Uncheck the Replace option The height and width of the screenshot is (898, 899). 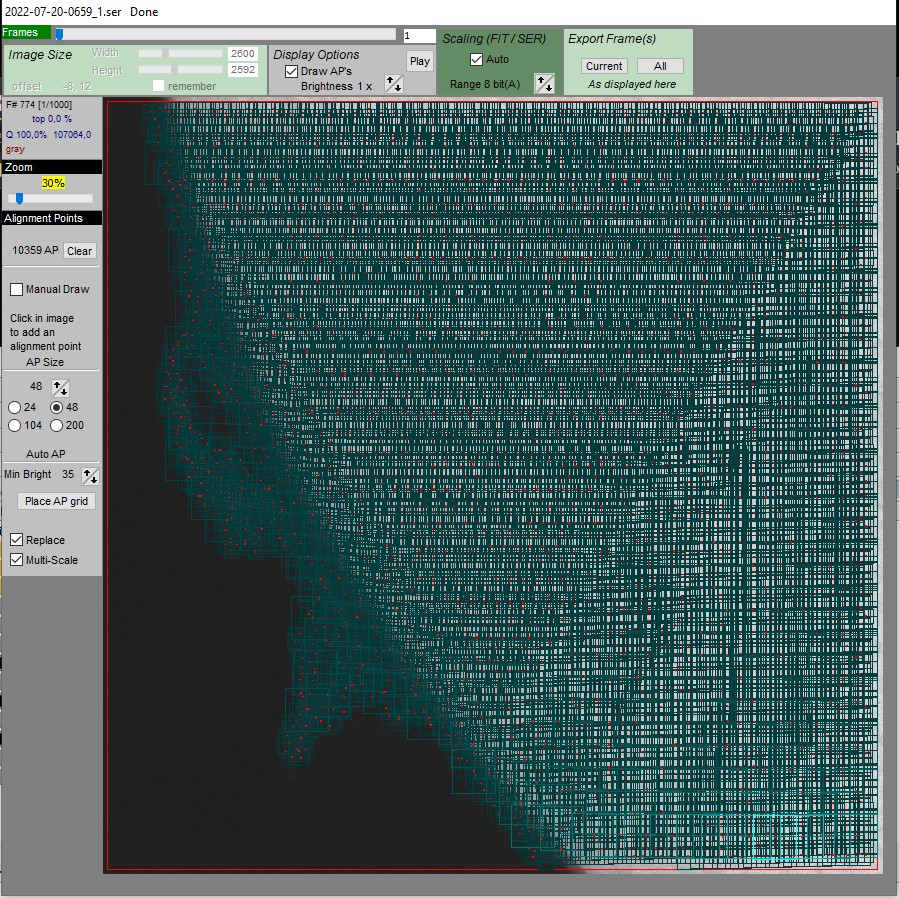(16, 540)
